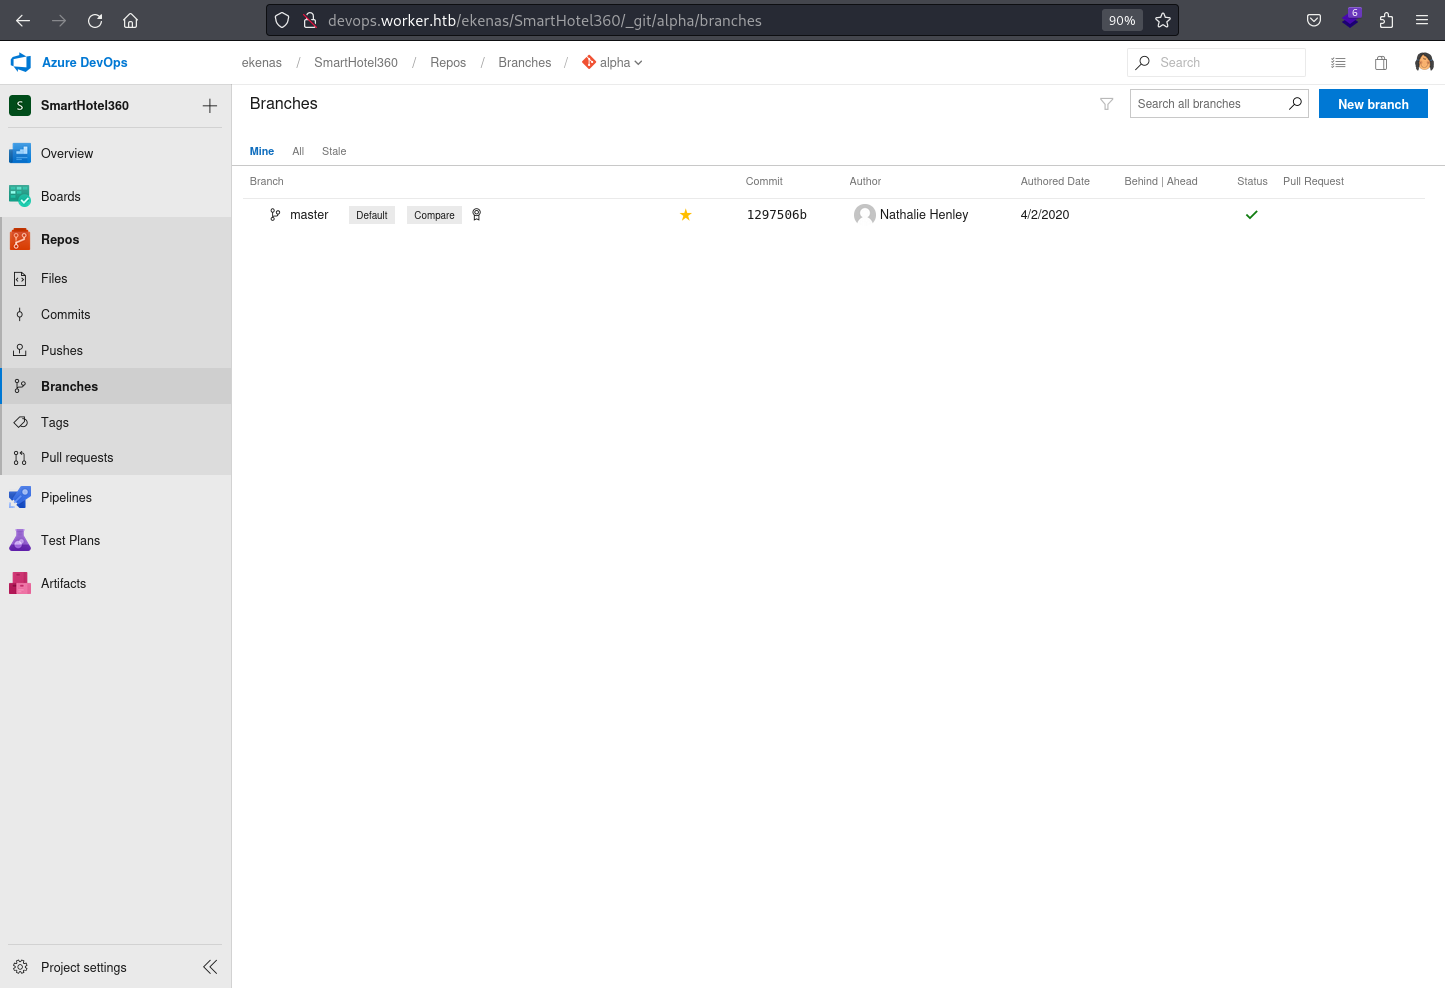Click the Project settings gear icon
This screenshot has width=1445, height=988.
tap(20, 967)
